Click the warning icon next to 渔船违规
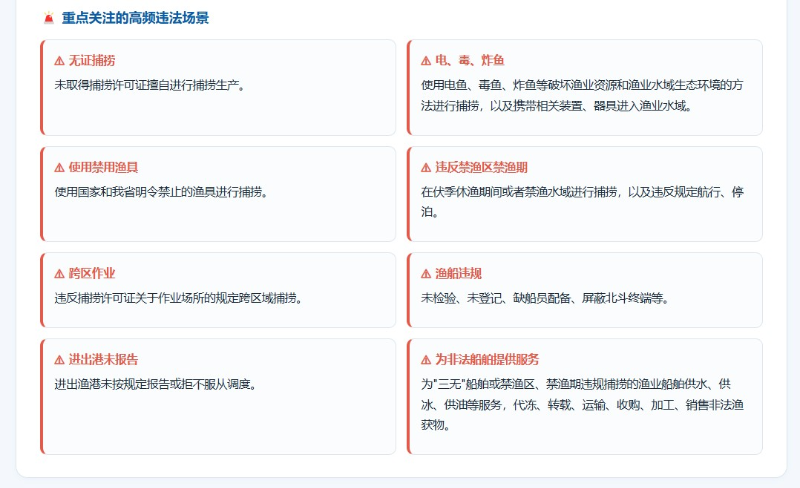The height and width of the screenshot is (488, 800). tap(426, 274)
